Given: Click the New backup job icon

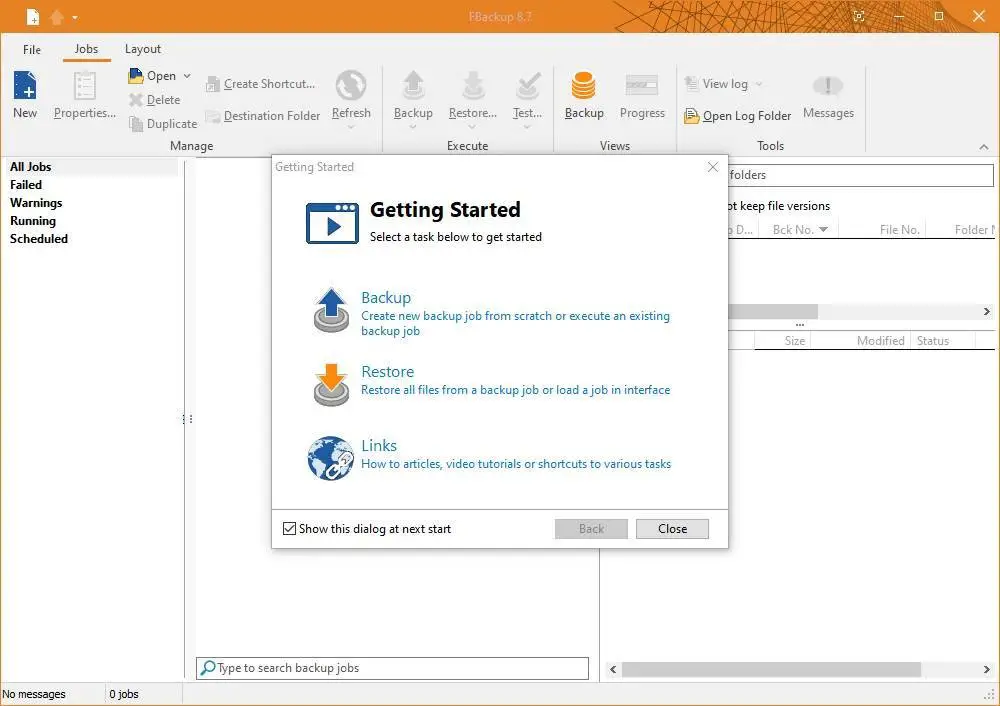Looking at the screenshot, I should pos(26,85).
